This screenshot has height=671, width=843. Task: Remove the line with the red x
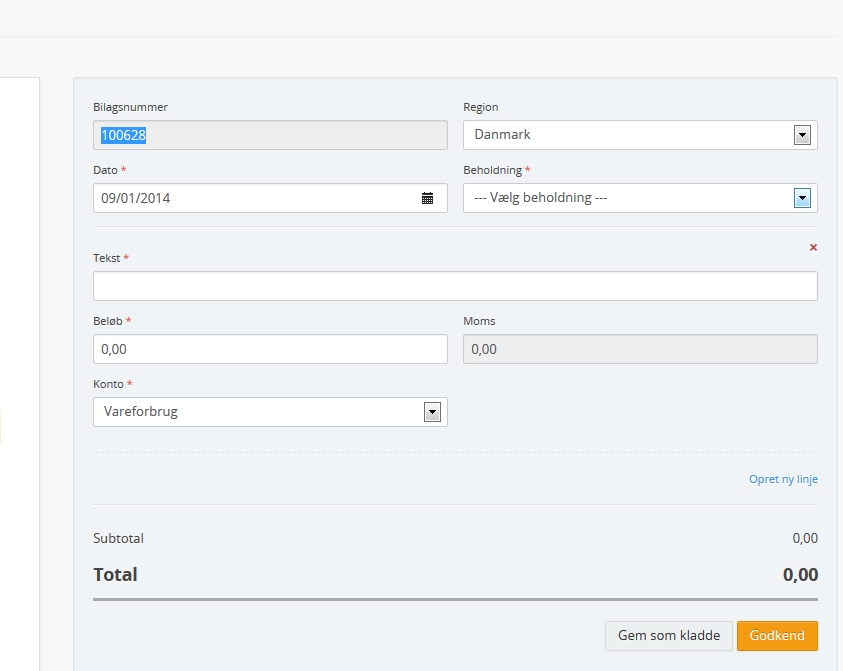[812, 247]
